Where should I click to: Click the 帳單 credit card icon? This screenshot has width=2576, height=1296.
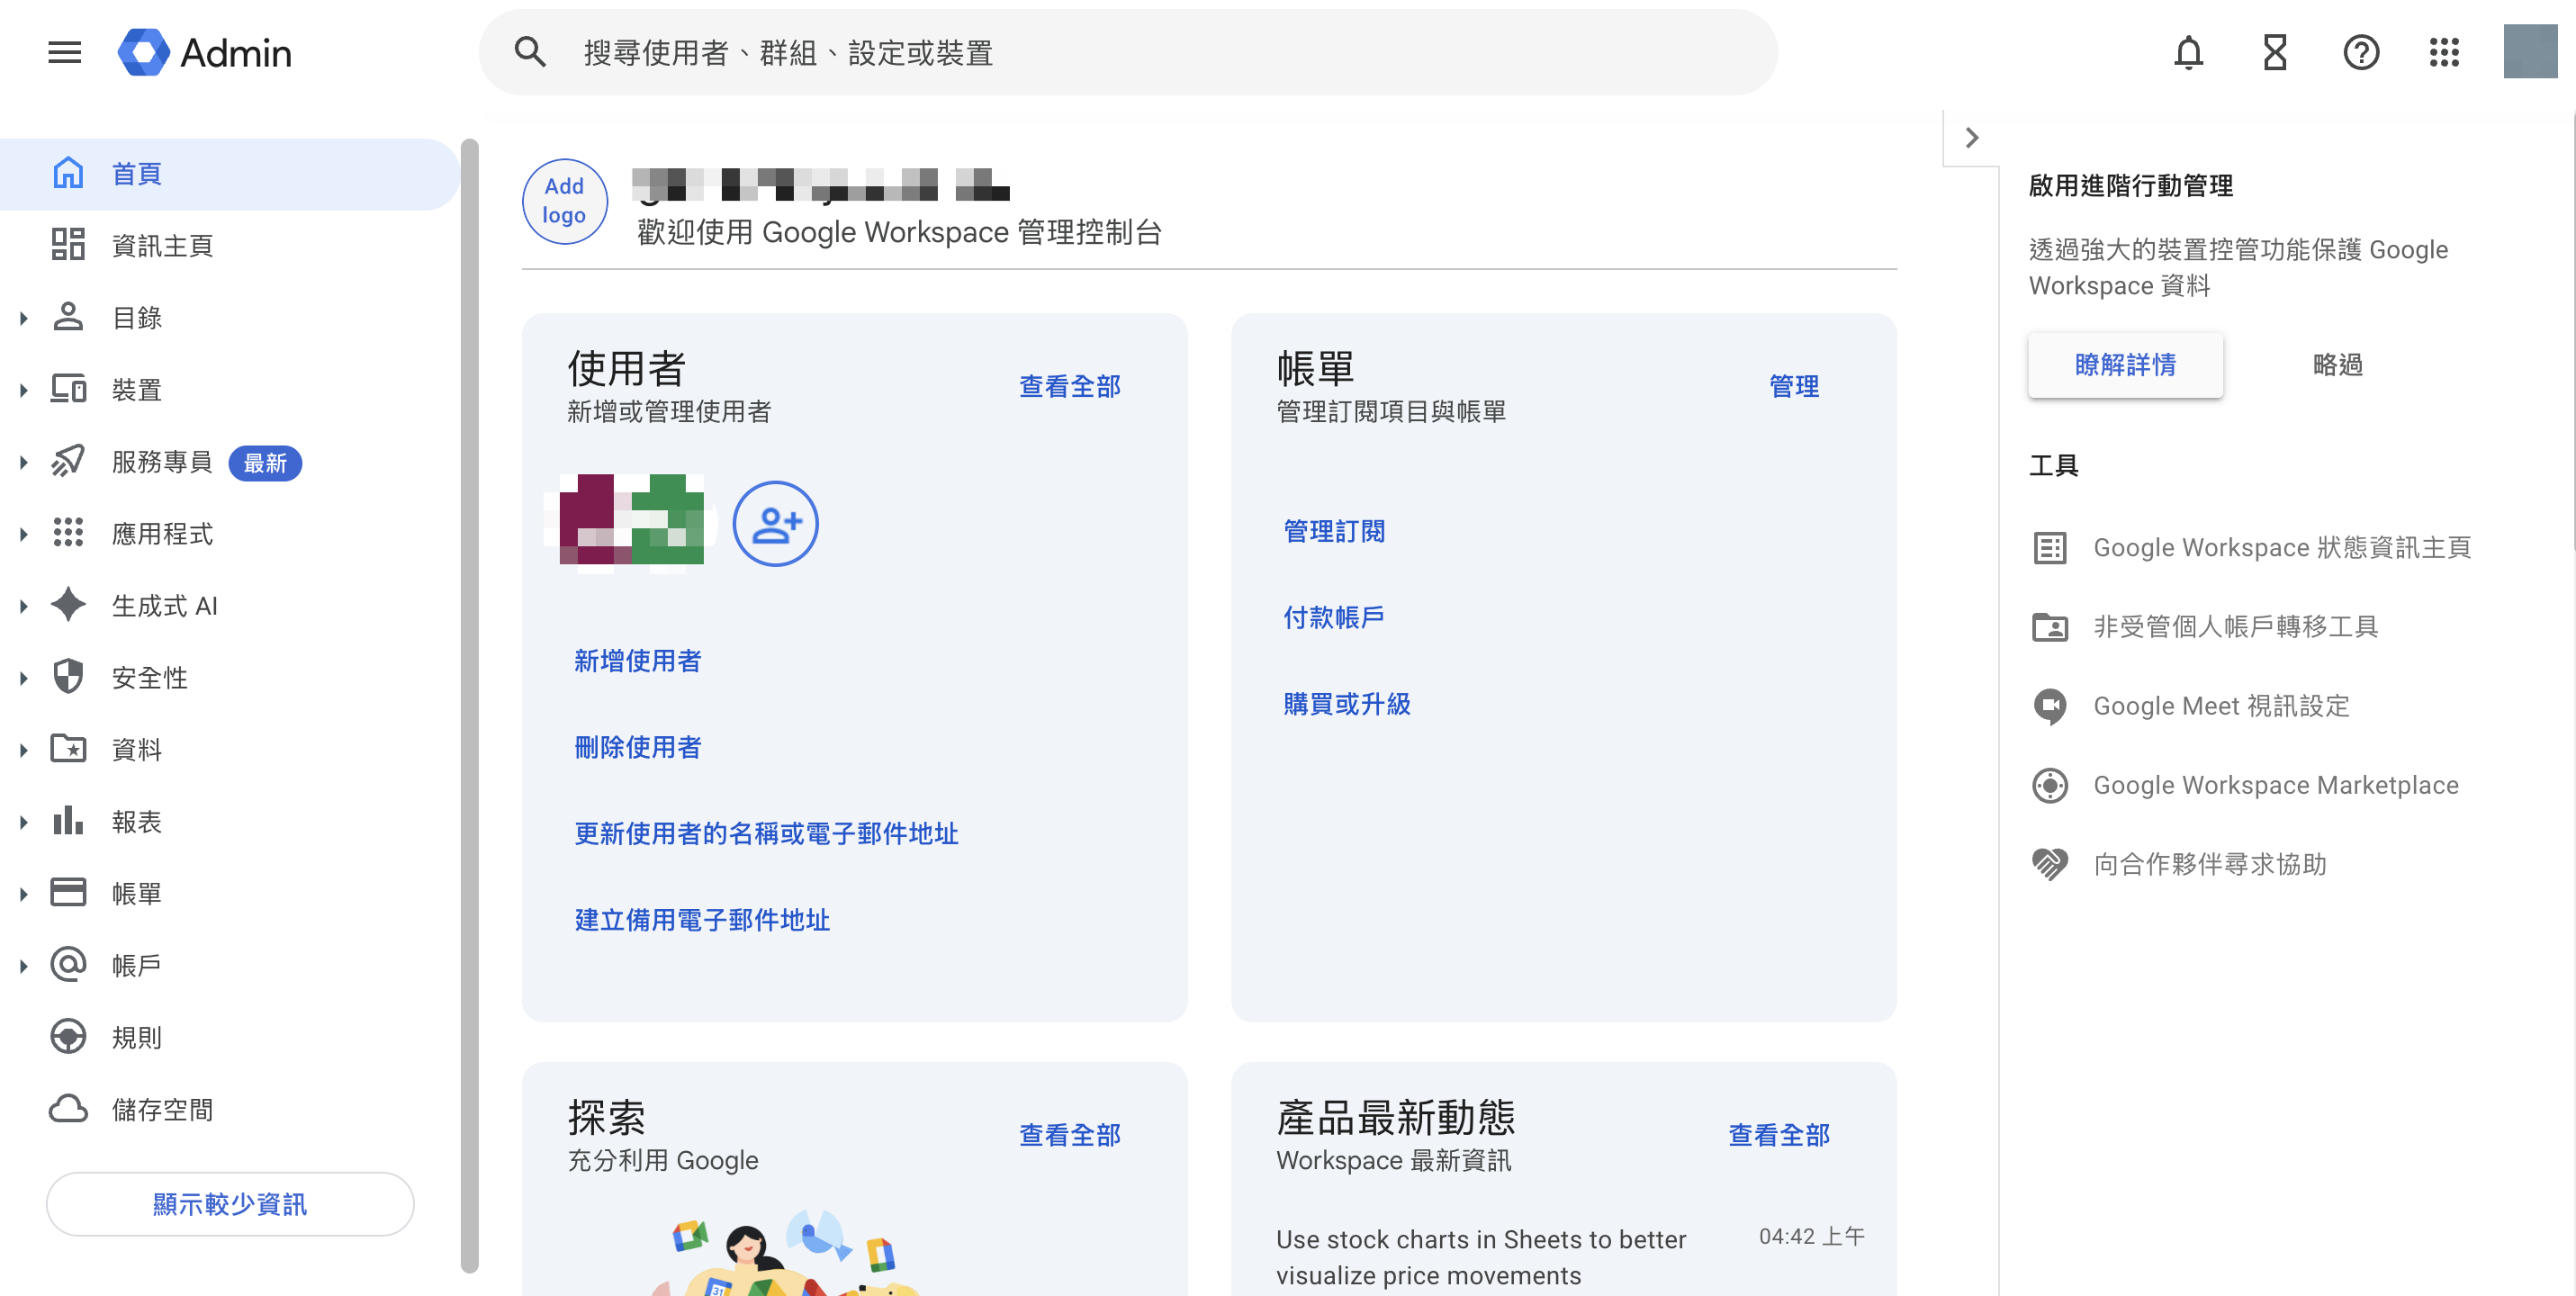coord(68,893)
